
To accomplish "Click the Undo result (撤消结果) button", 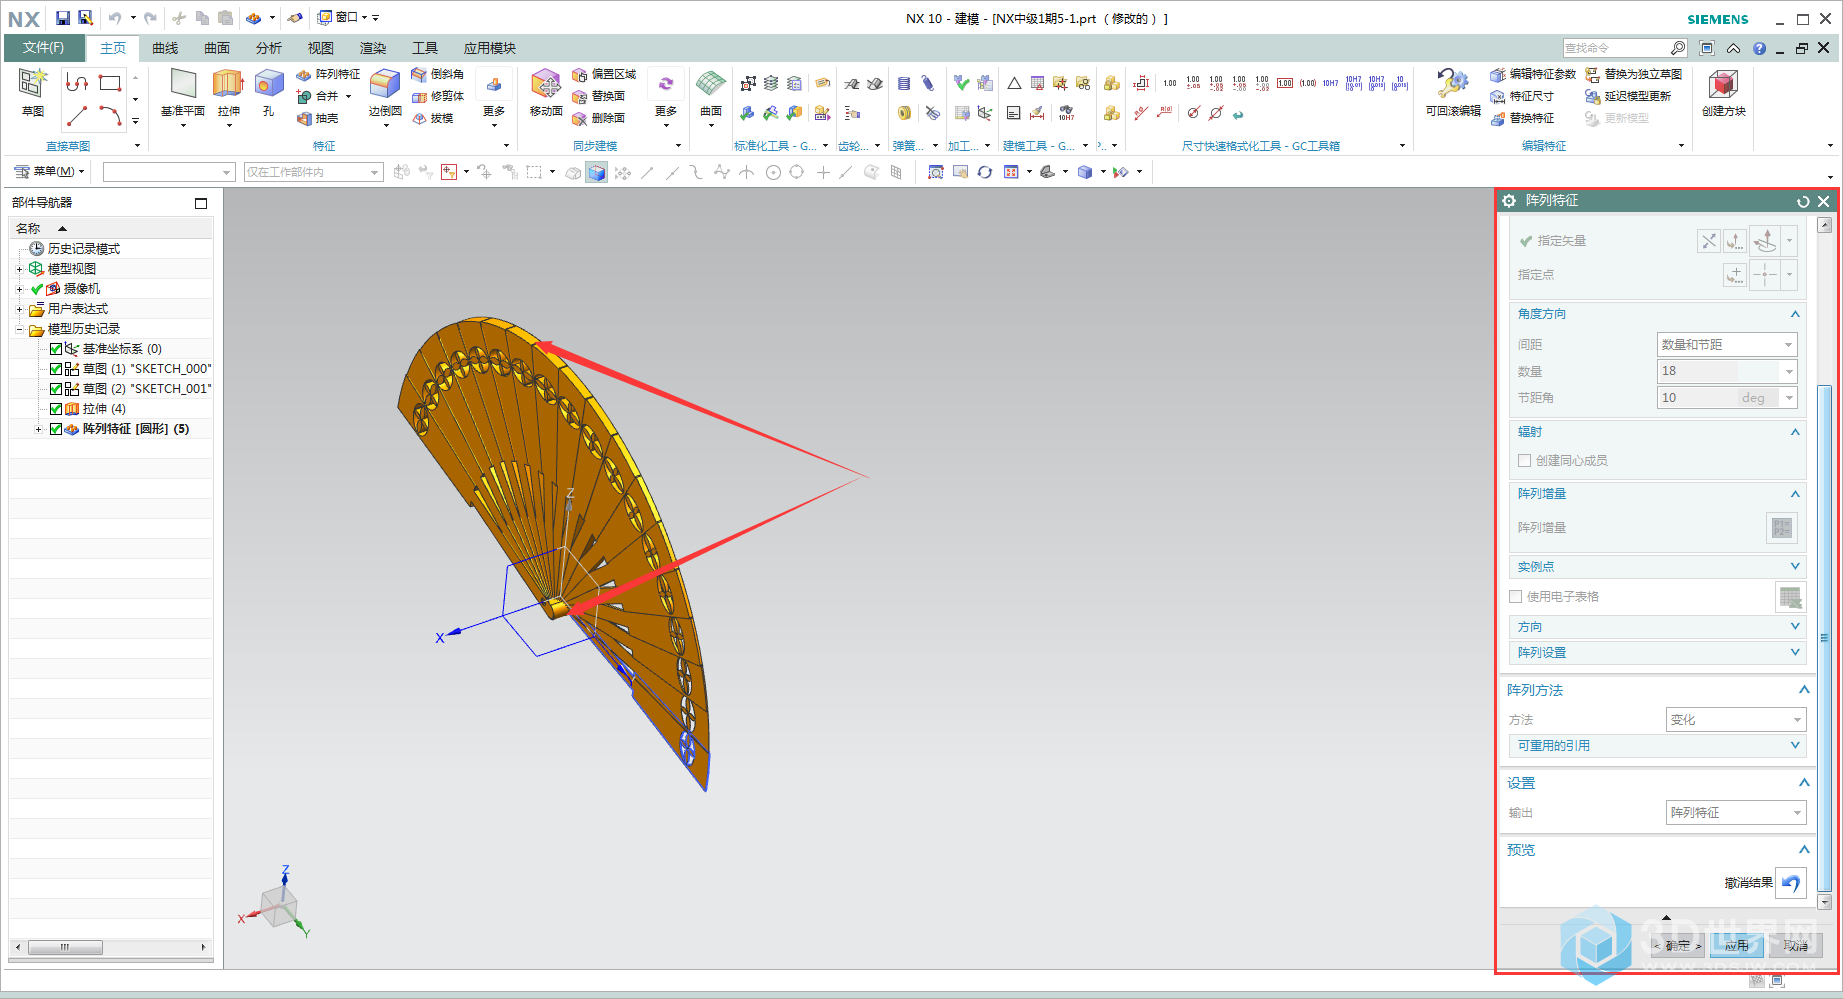I will pyautogui.click(x=1790, y=883).
